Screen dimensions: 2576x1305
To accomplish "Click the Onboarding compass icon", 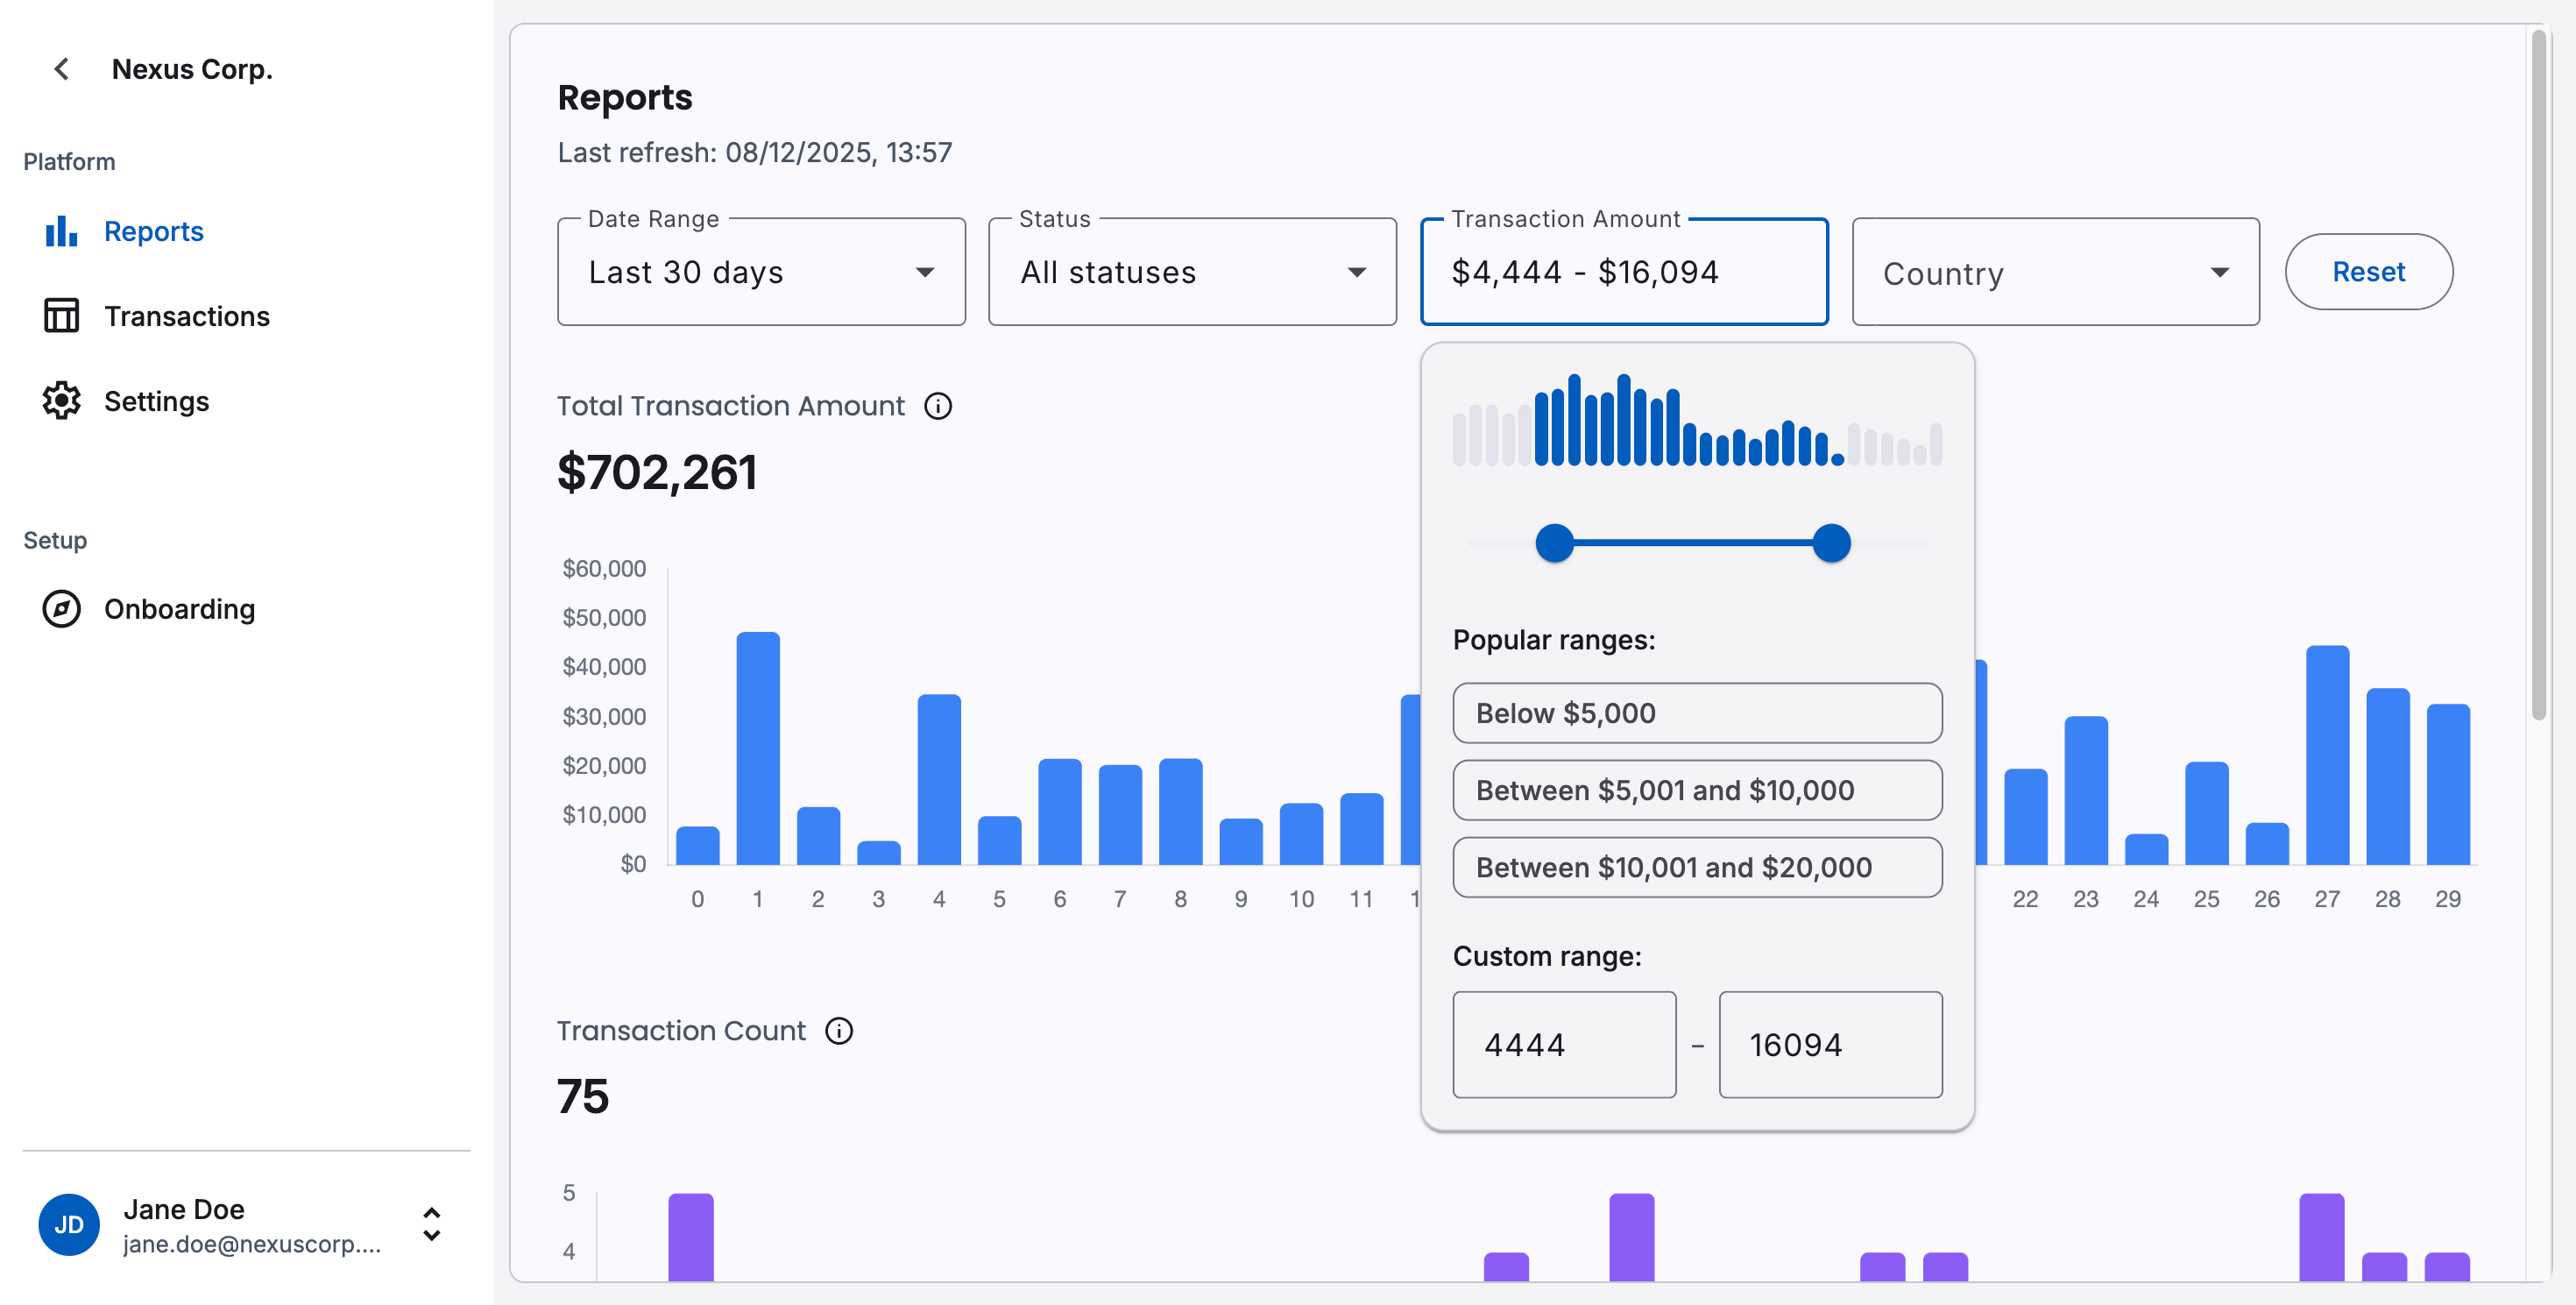I will [62, 608].
